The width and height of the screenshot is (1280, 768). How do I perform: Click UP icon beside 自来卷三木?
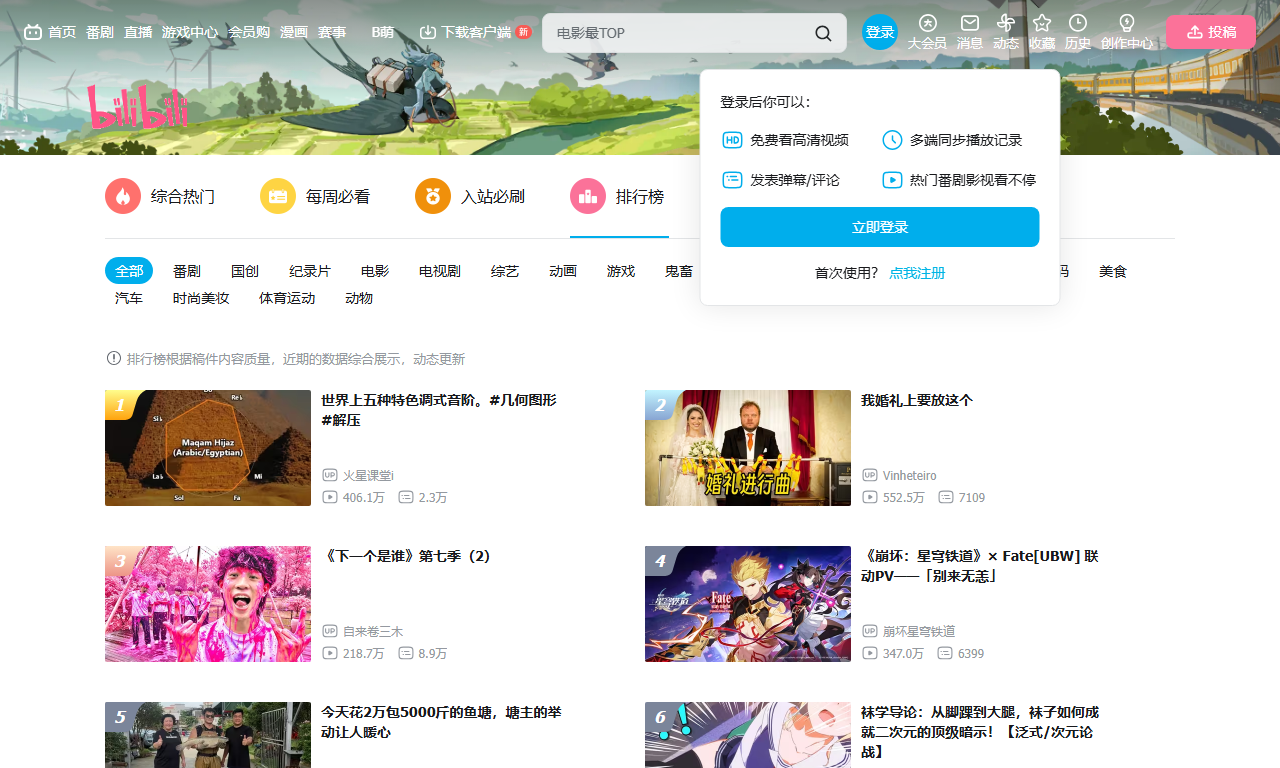click(x=330, y=631)
